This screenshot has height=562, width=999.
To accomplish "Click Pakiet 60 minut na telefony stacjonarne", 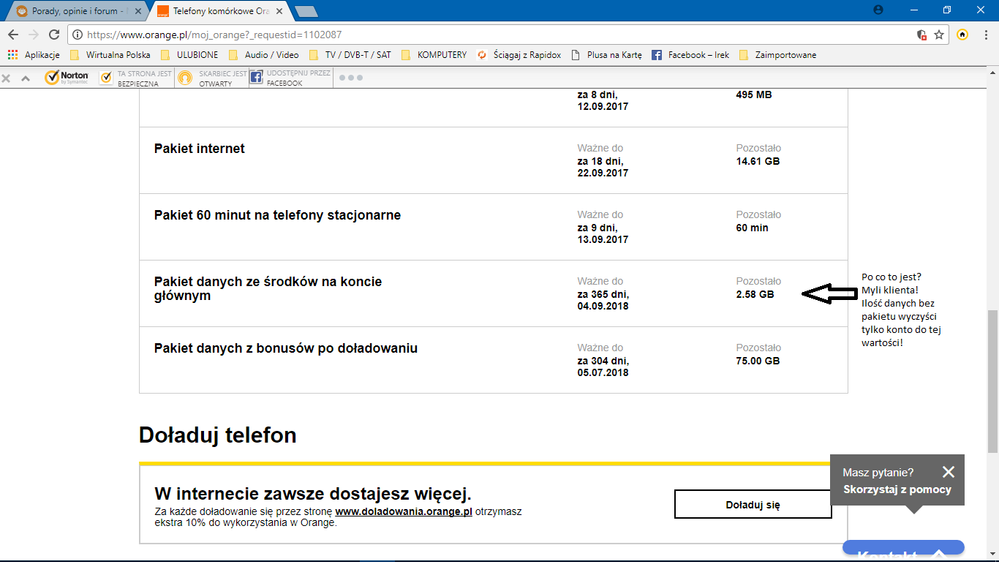I will pyautogui.click(x=277, y=215).
